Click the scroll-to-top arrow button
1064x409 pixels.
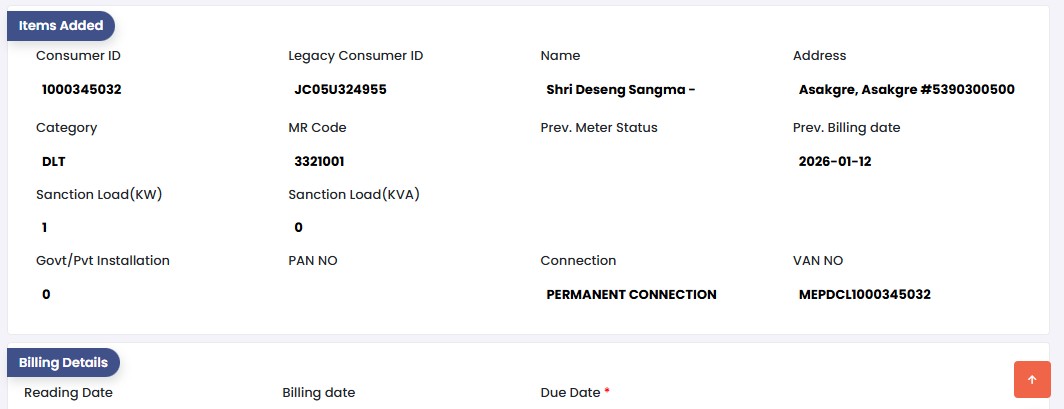(1032, 380)
